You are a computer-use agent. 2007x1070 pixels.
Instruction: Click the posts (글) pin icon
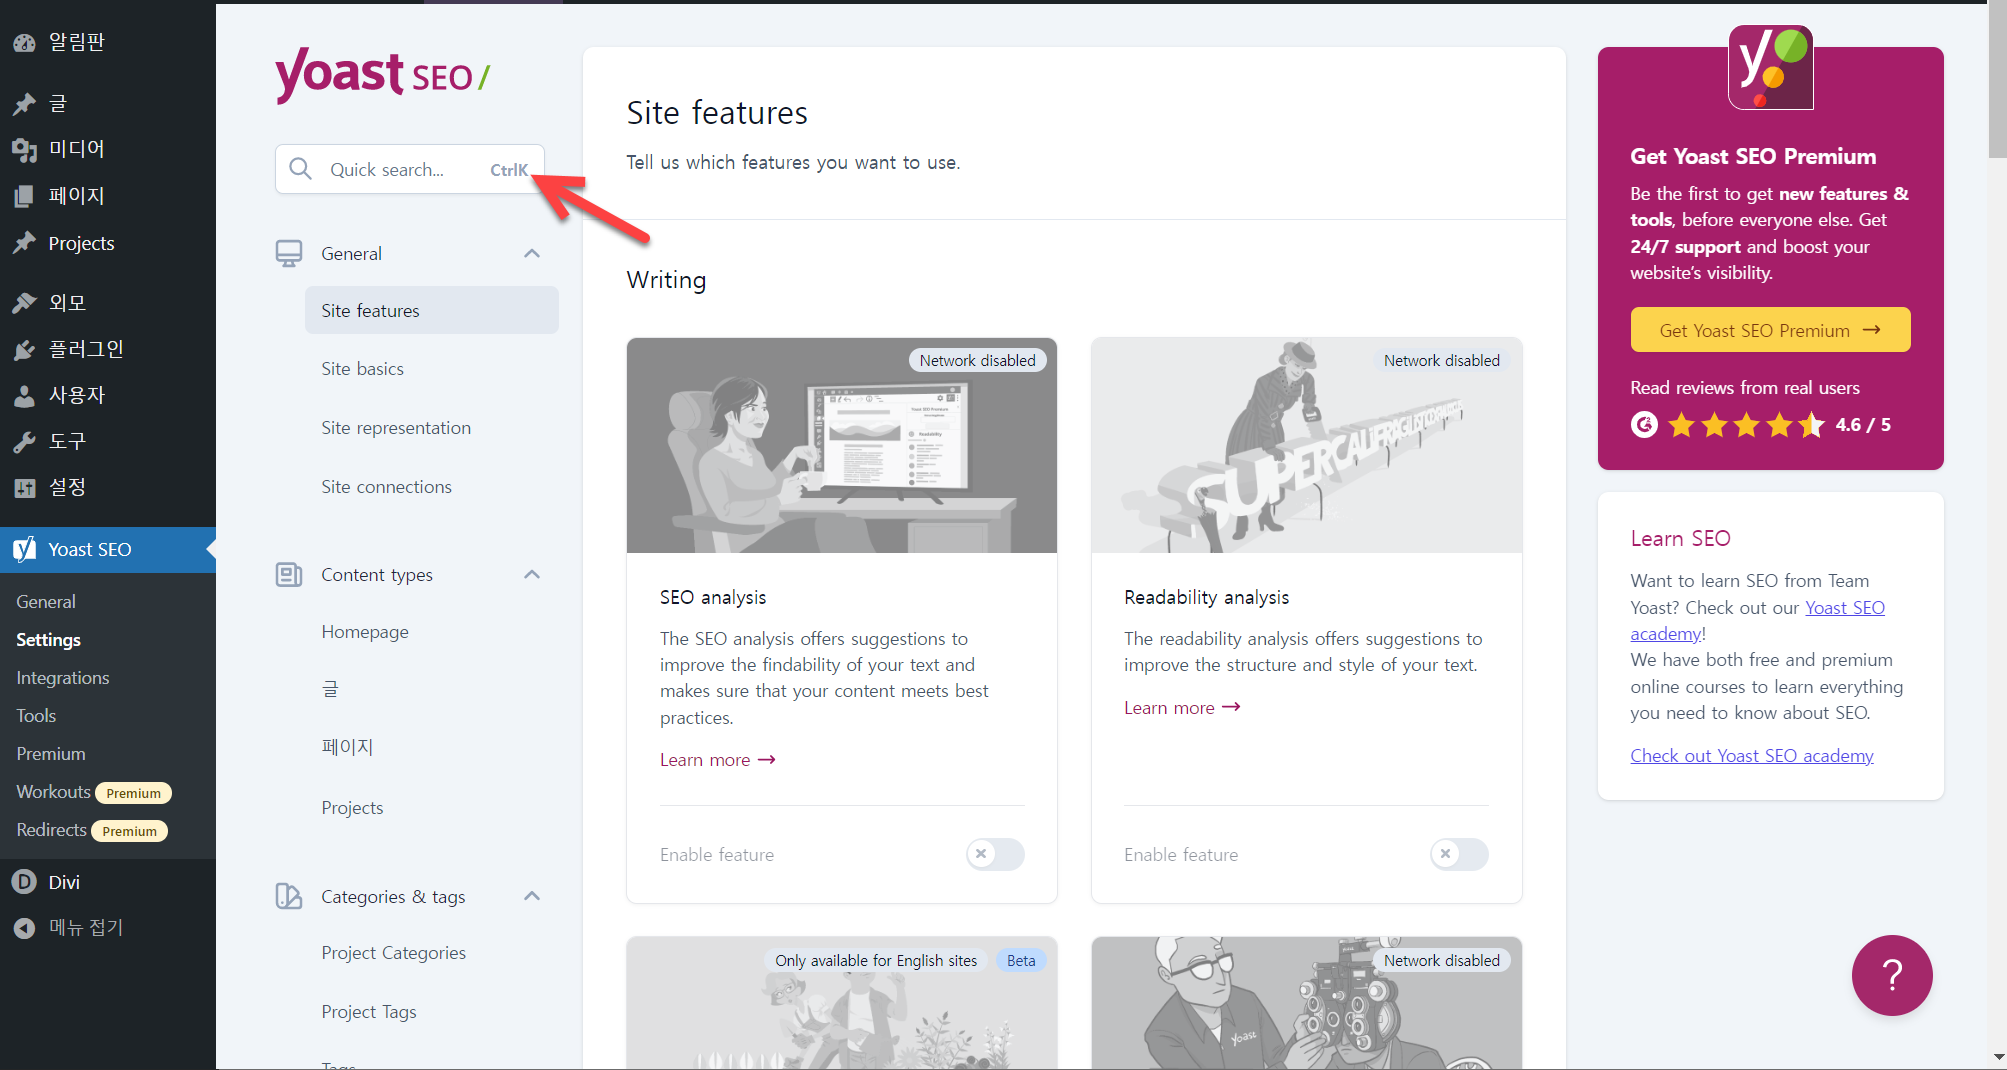click(24, 103)
